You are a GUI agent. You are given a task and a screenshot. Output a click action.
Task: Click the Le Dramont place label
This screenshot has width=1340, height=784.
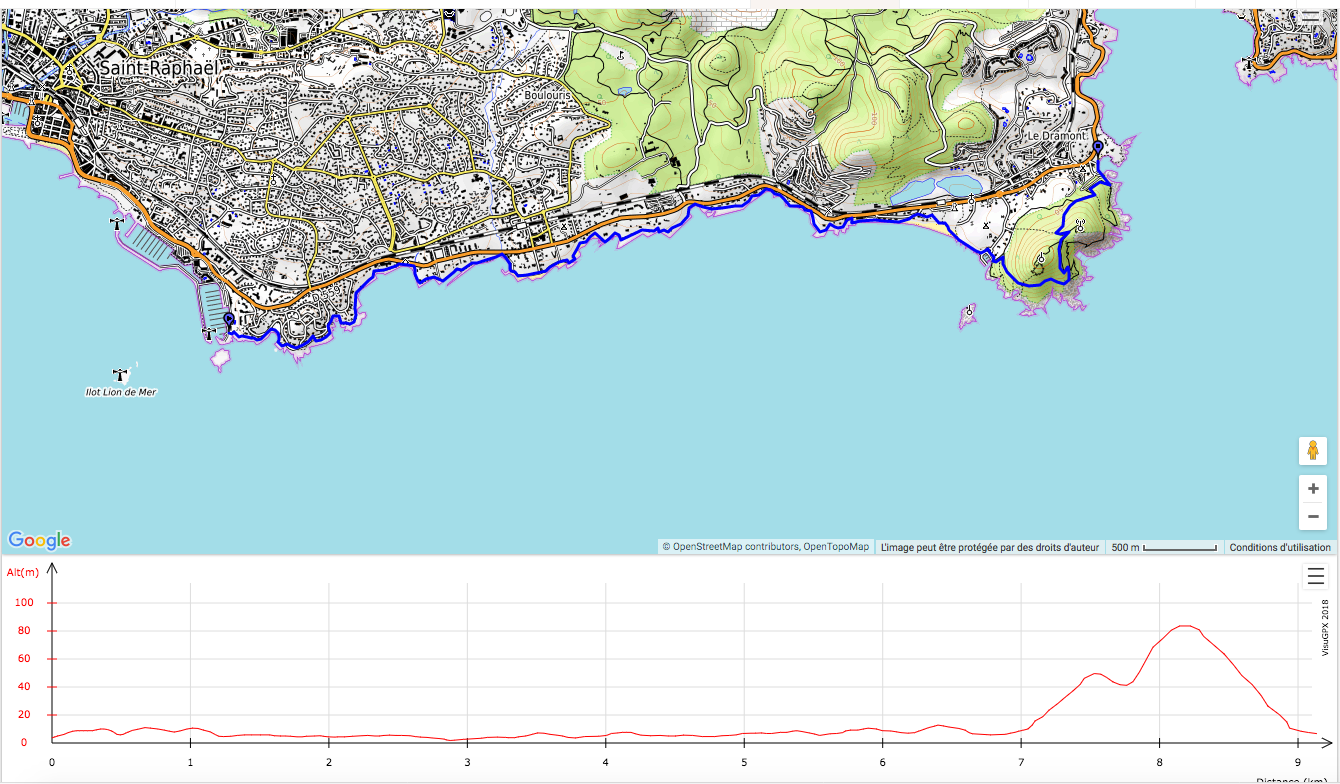pyautogui.click(x=1057, y=135)
